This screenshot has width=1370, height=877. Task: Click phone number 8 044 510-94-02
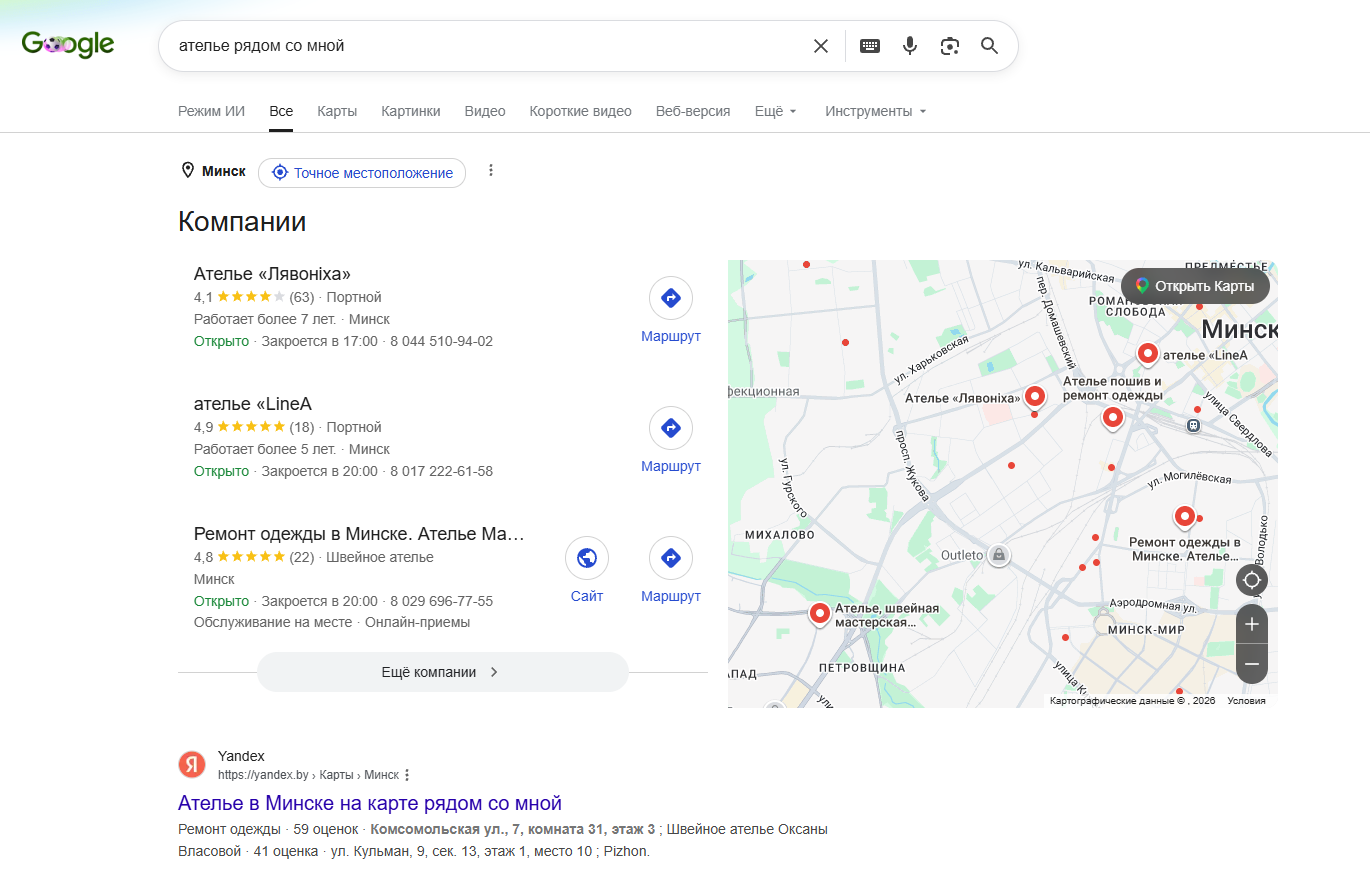(441, 341)
